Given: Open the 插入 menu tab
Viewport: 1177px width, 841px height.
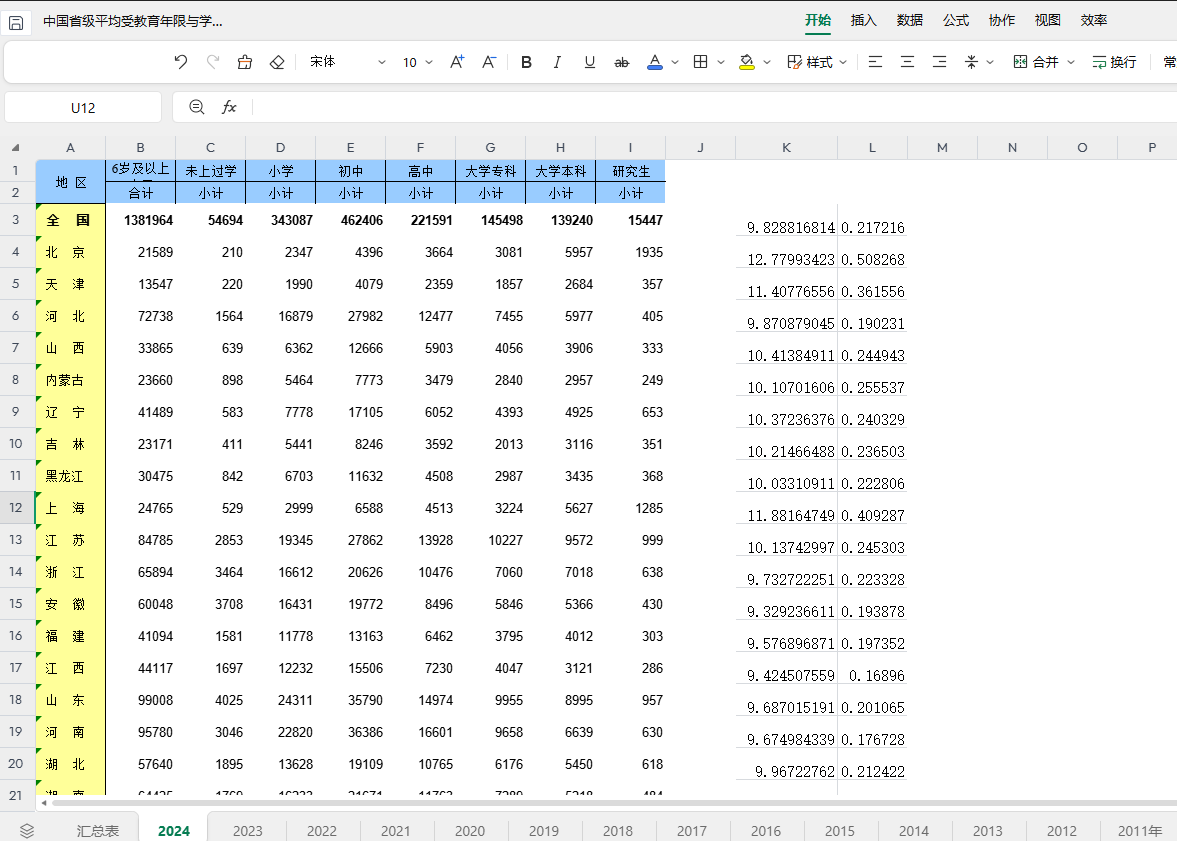Looking at the screenshot, I should click(x=863, y=20).
